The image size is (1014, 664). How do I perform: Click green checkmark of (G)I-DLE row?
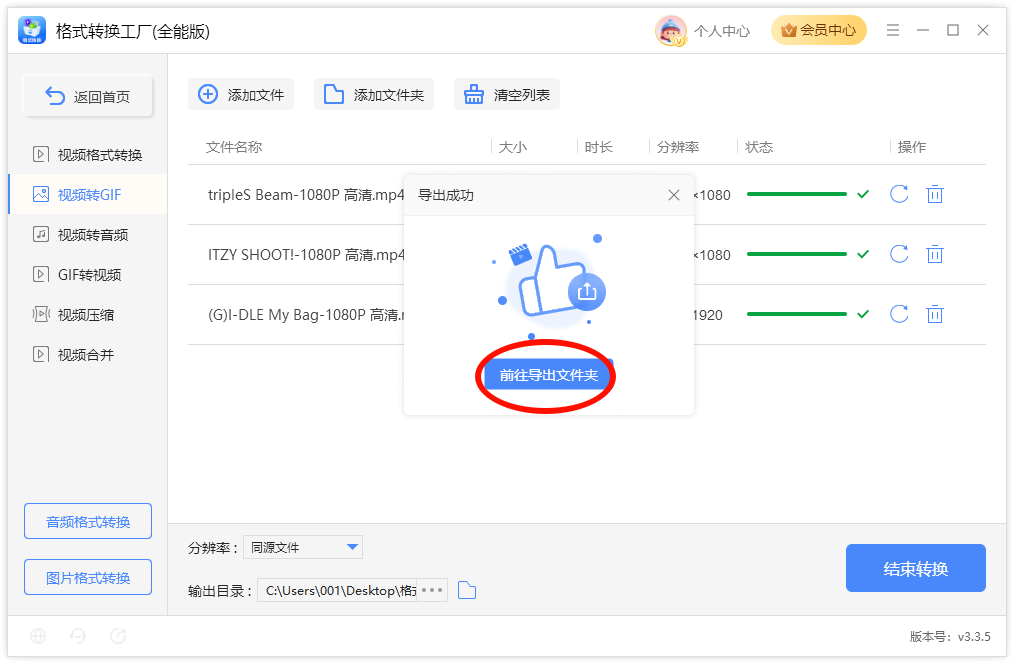[863, 314]
